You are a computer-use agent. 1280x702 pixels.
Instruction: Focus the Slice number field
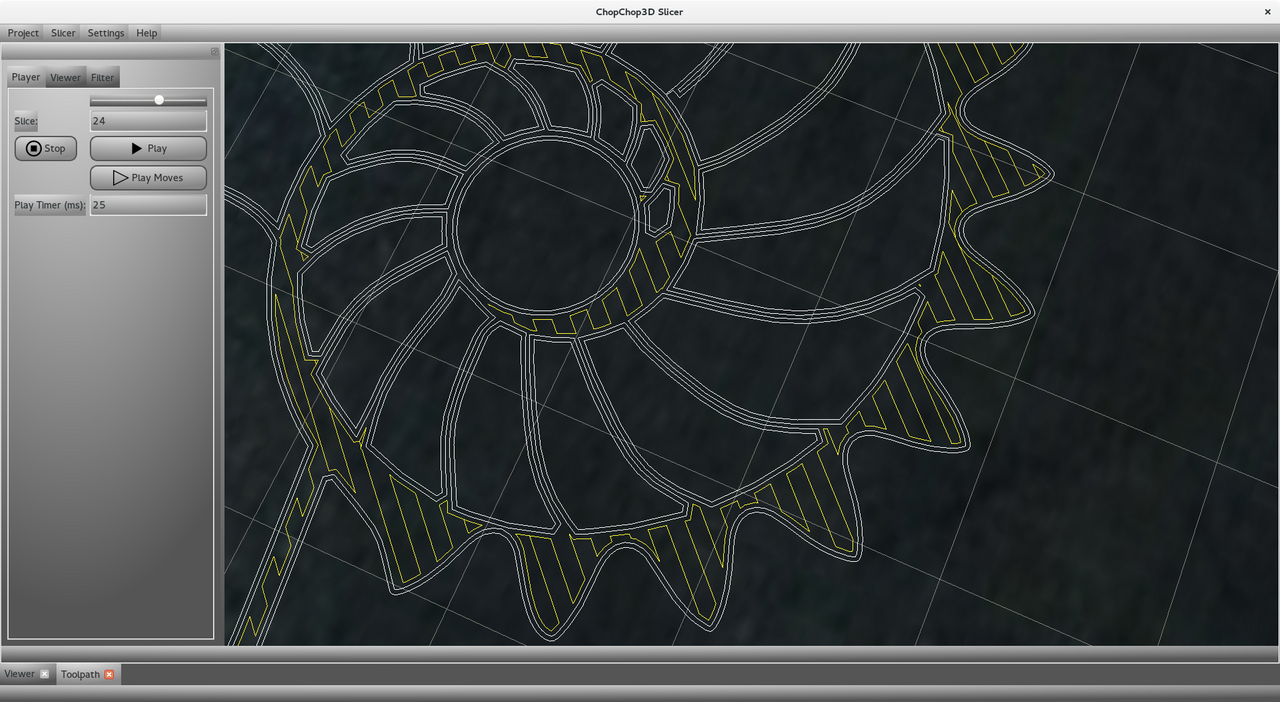[148, 121]
